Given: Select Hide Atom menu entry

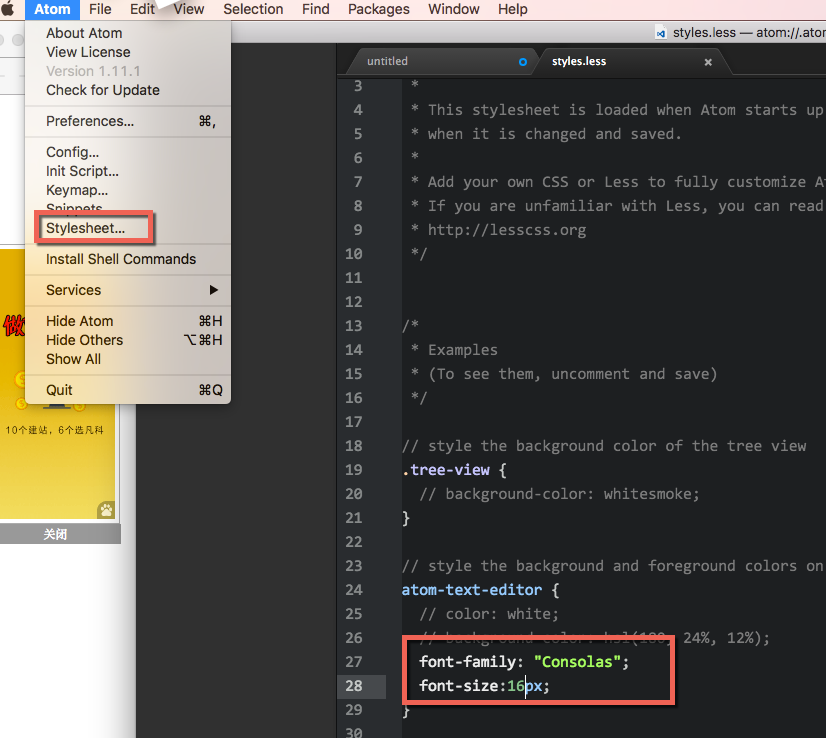Looking at the screenshot, I should point(128,321).
